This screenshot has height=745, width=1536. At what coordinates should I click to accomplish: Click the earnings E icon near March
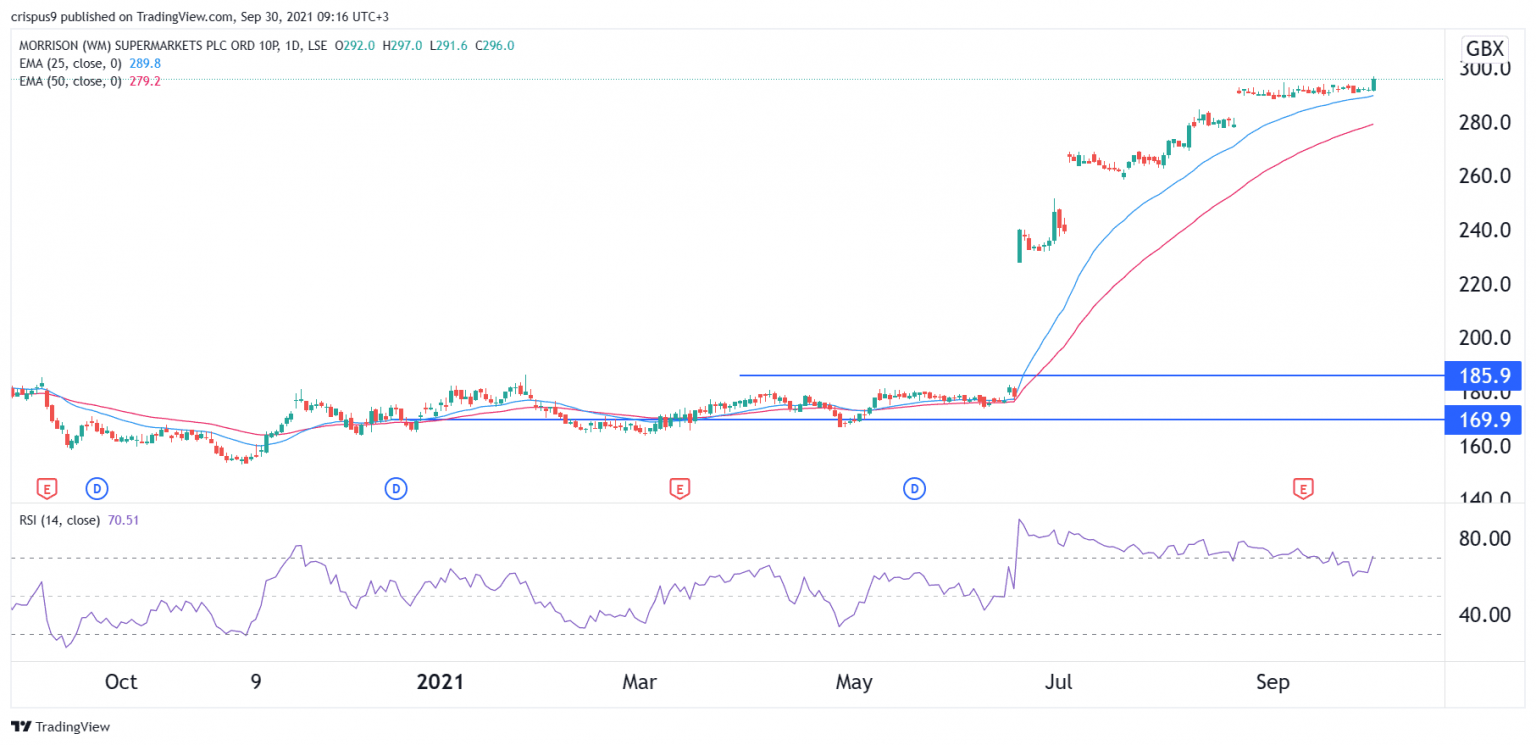[681, 489]
